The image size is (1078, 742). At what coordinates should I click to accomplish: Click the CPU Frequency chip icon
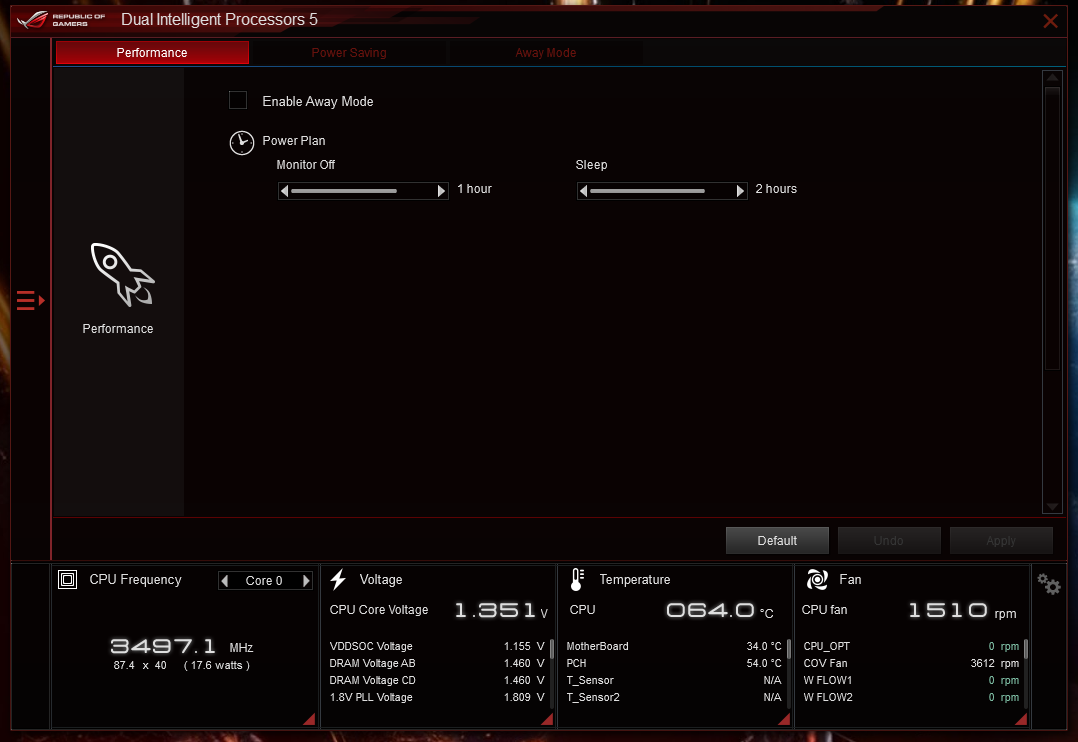click(x=67, y=580)
